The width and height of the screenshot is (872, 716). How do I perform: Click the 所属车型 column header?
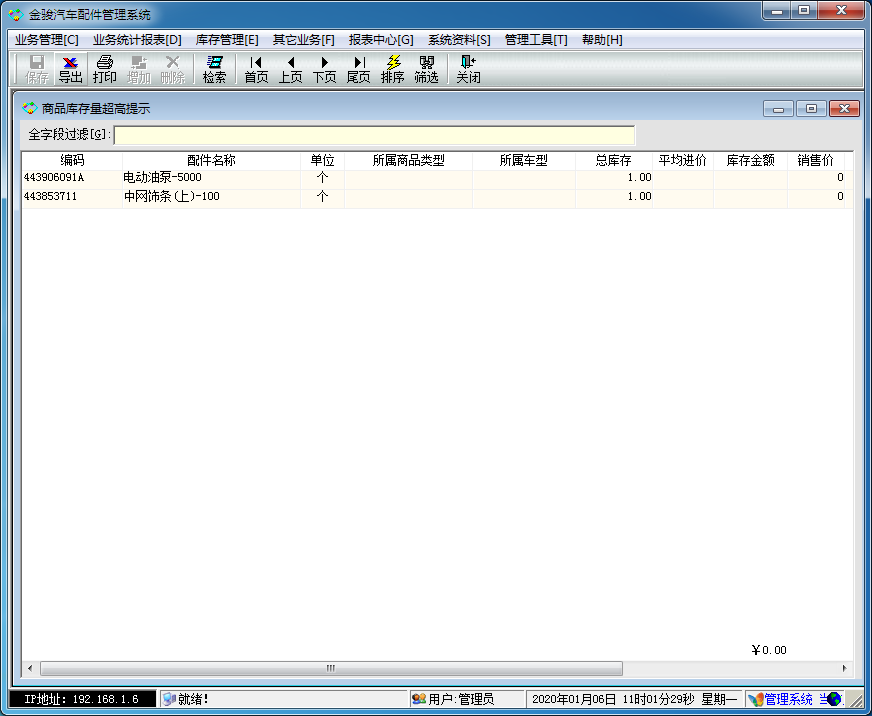click(524, 161)
